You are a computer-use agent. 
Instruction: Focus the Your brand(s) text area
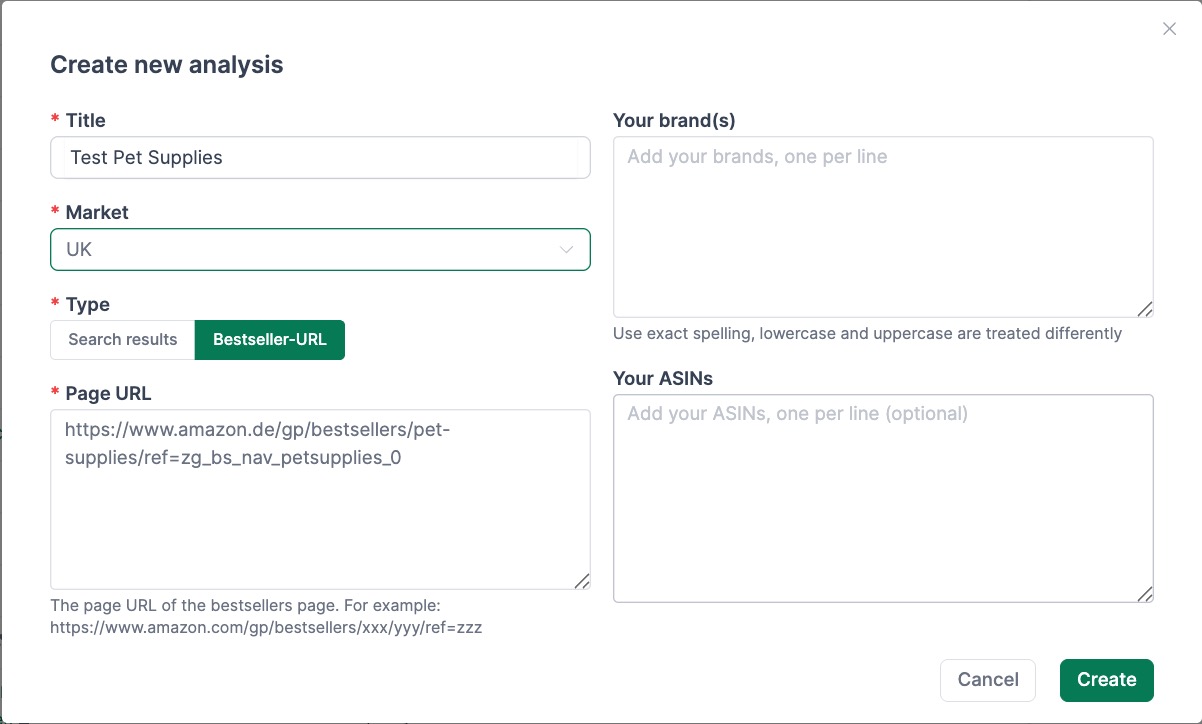point(882,227)
